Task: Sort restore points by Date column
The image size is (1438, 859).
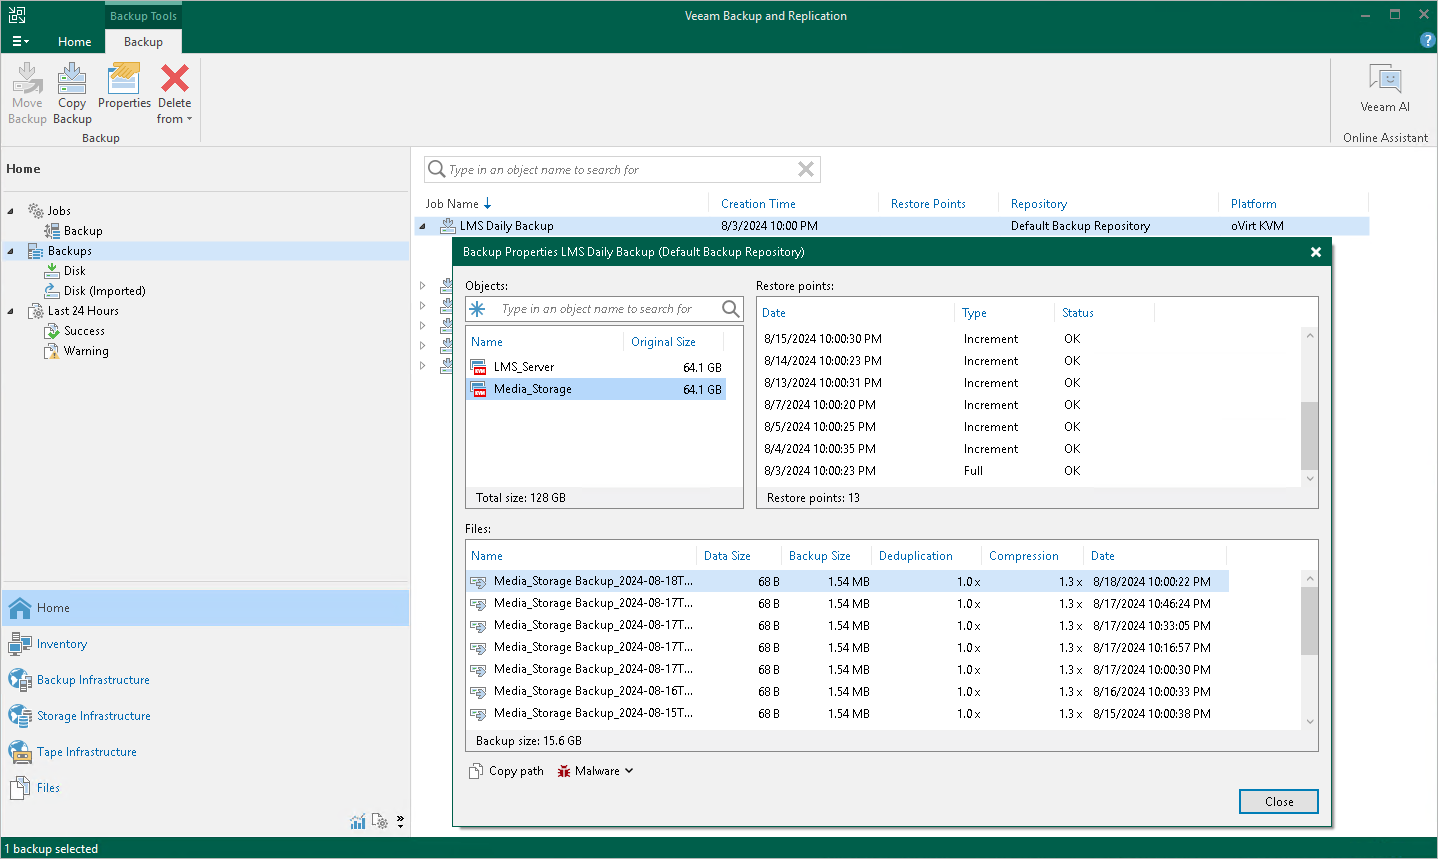Action: [x=774, y=313]
